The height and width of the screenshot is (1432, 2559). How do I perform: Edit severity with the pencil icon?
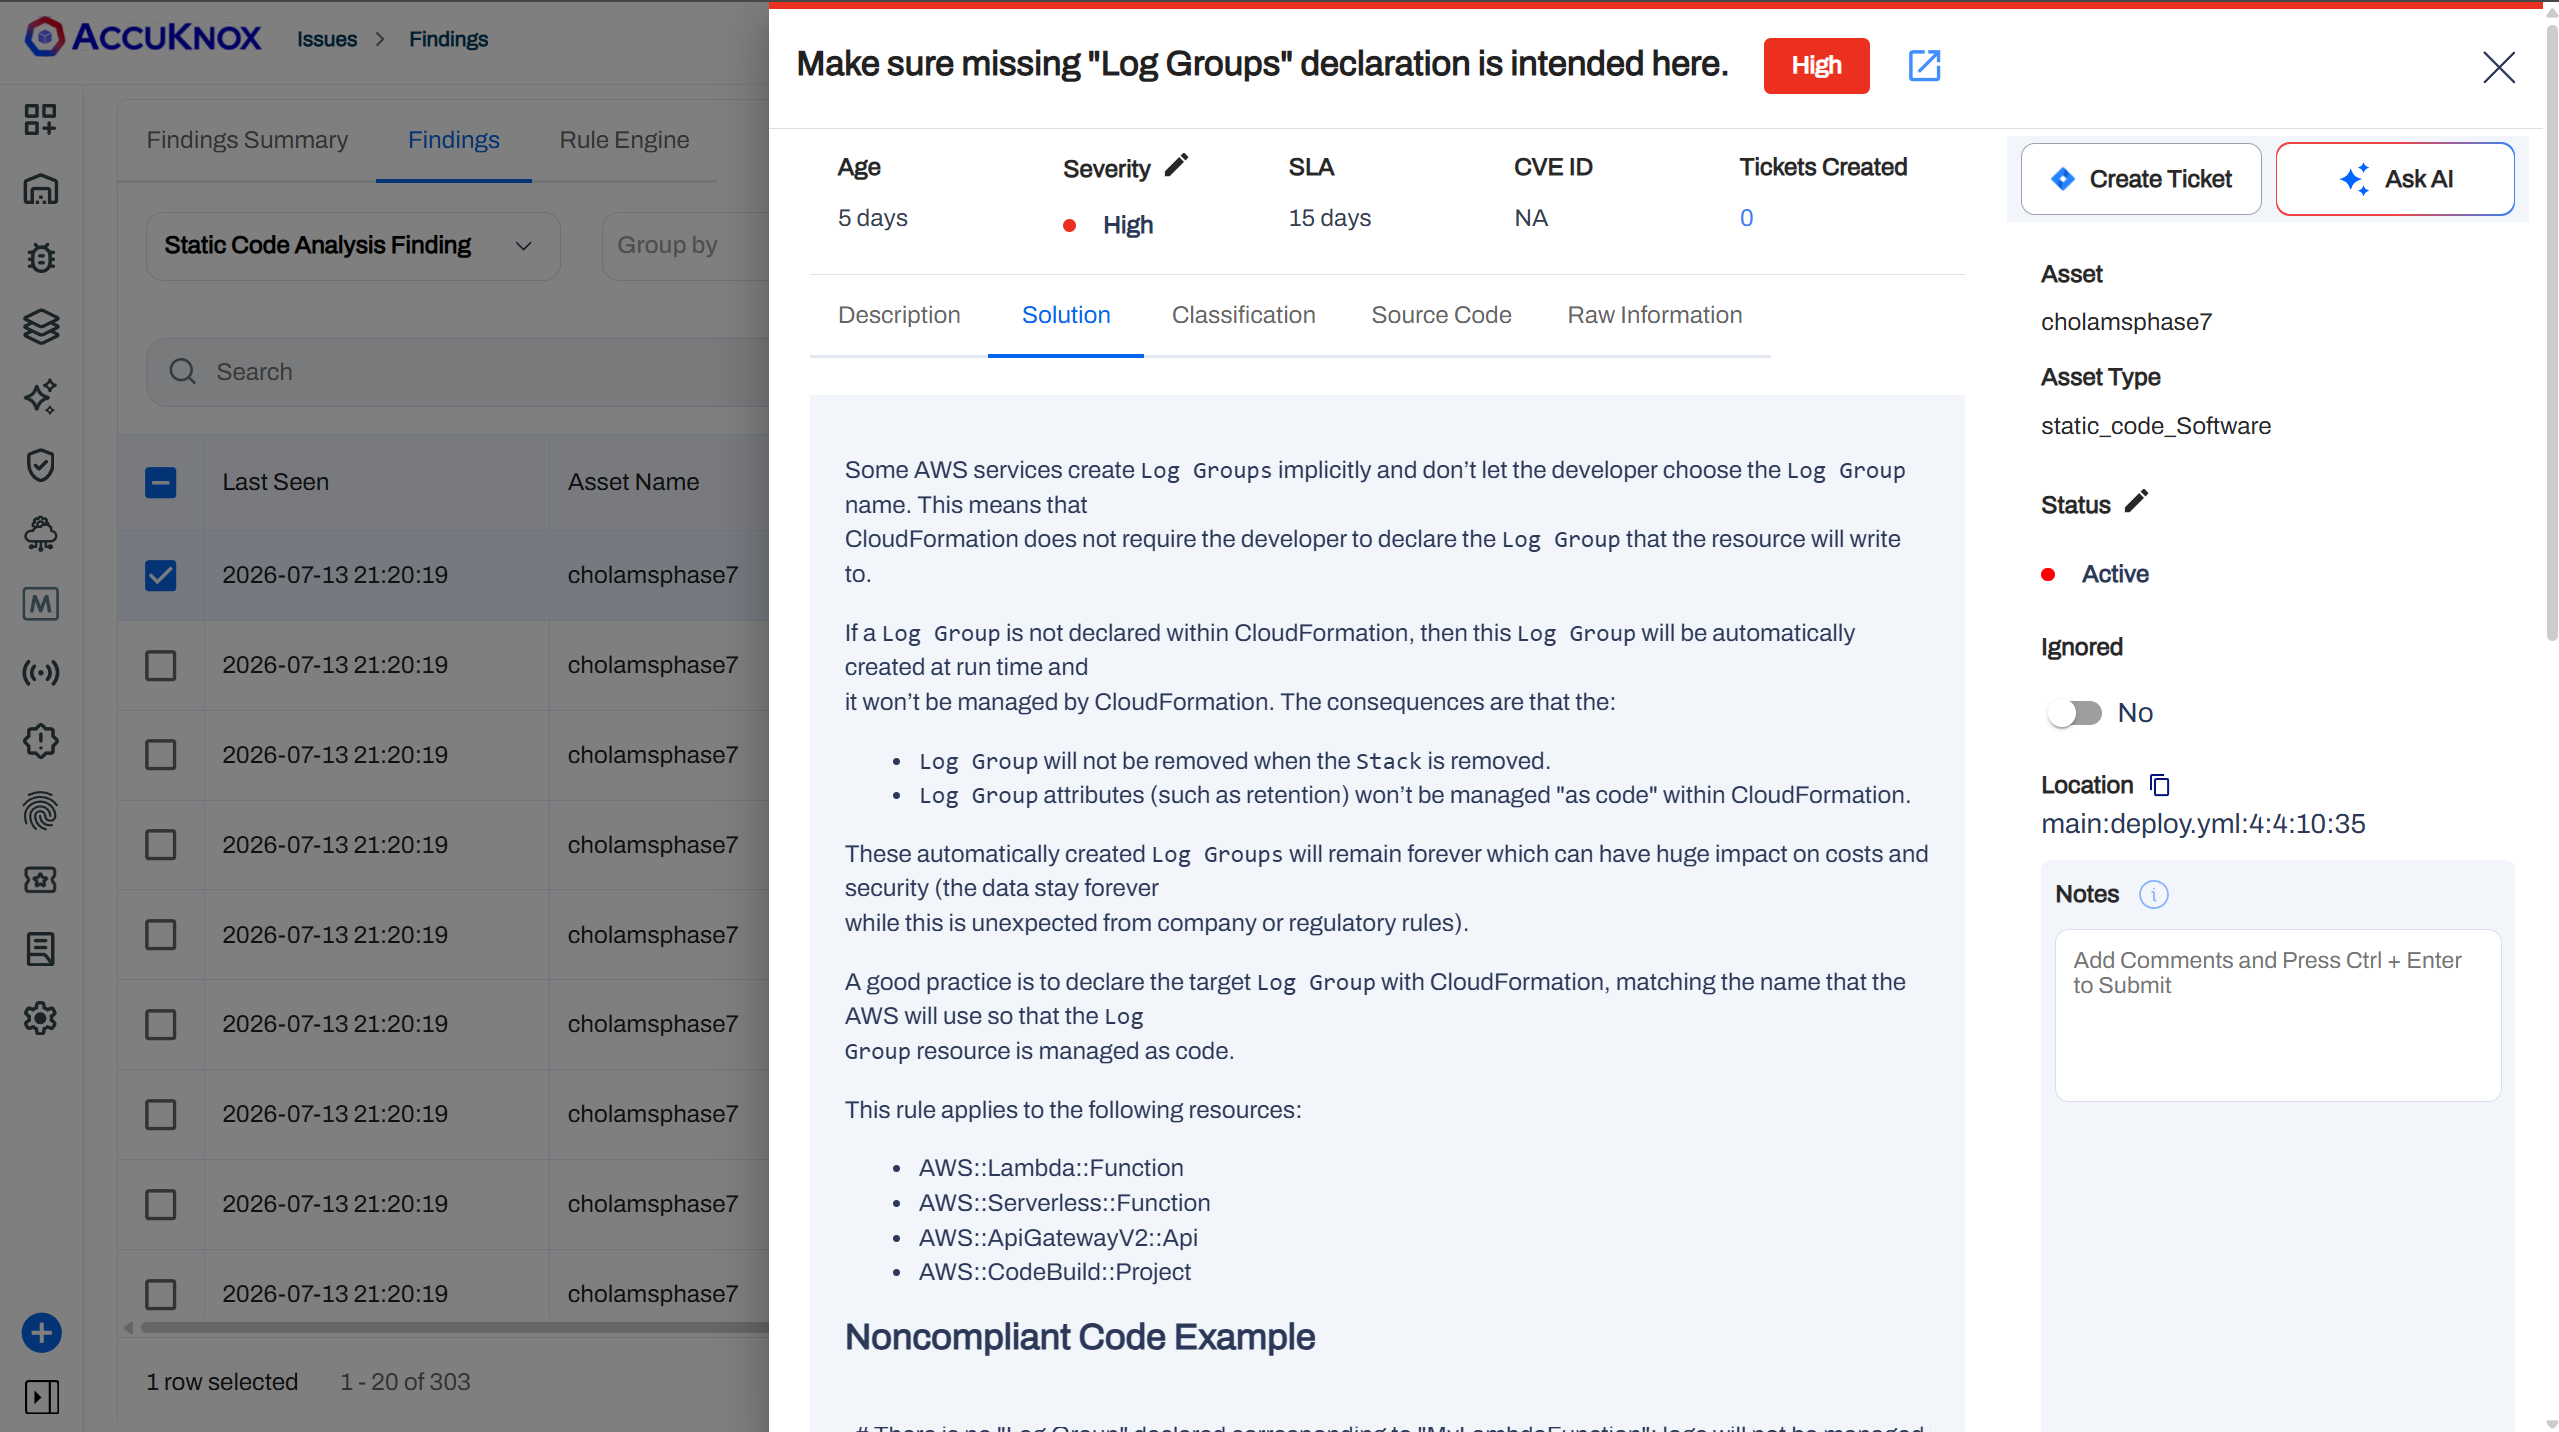[x=1176, y=165]
